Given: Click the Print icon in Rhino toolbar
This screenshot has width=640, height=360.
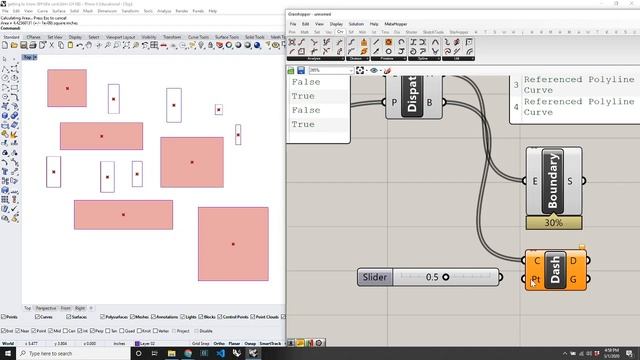Looking at the screenshot, I should 33,45.
